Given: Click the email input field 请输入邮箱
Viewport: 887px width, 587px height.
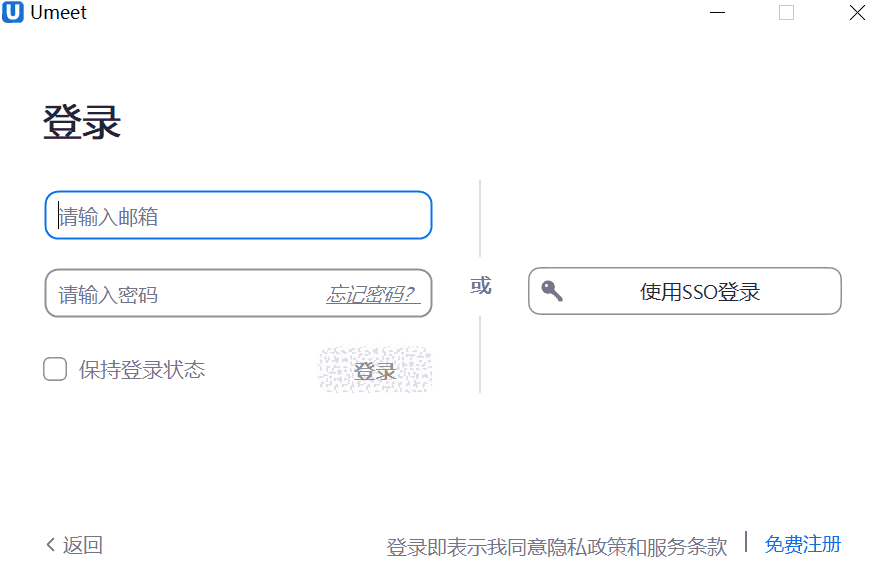Looking at the screenshot, I should [237, 215].
